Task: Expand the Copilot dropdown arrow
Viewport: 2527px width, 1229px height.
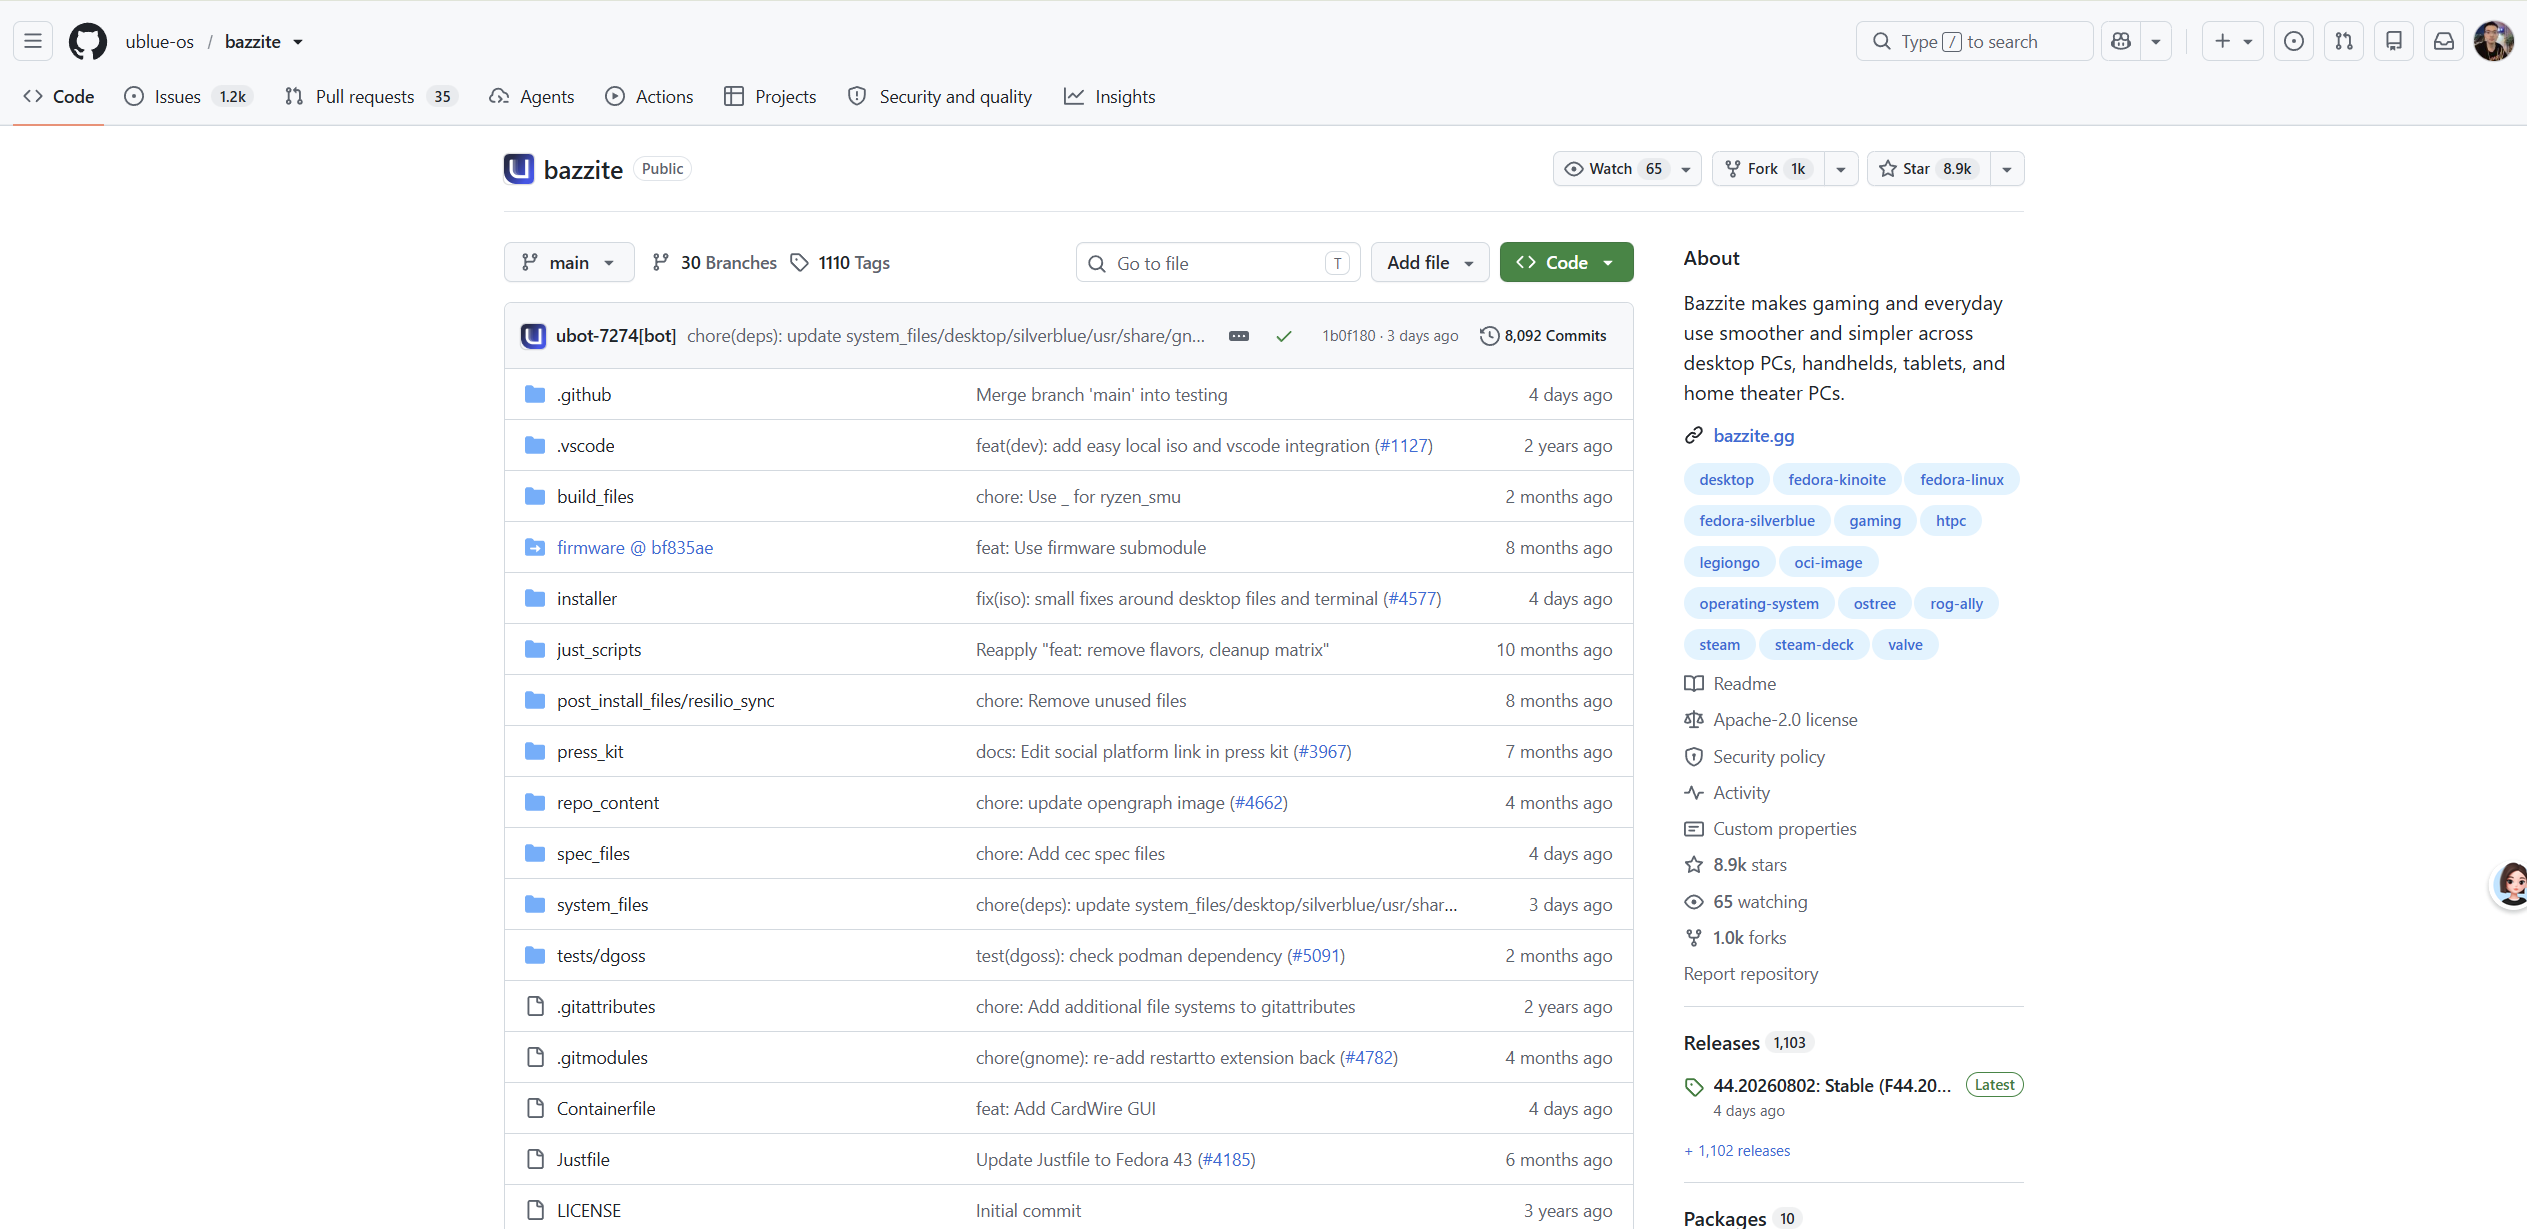Action: point(2156,41)
